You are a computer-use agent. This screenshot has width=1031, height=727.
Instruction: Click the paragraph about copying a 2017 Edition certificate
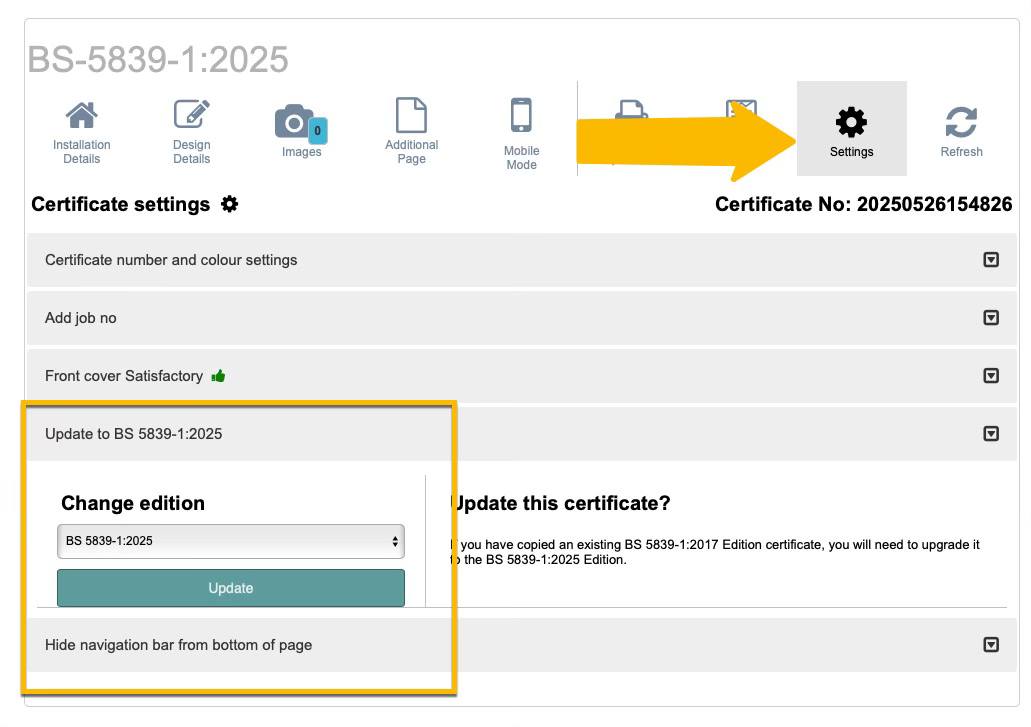click(715, 552)
